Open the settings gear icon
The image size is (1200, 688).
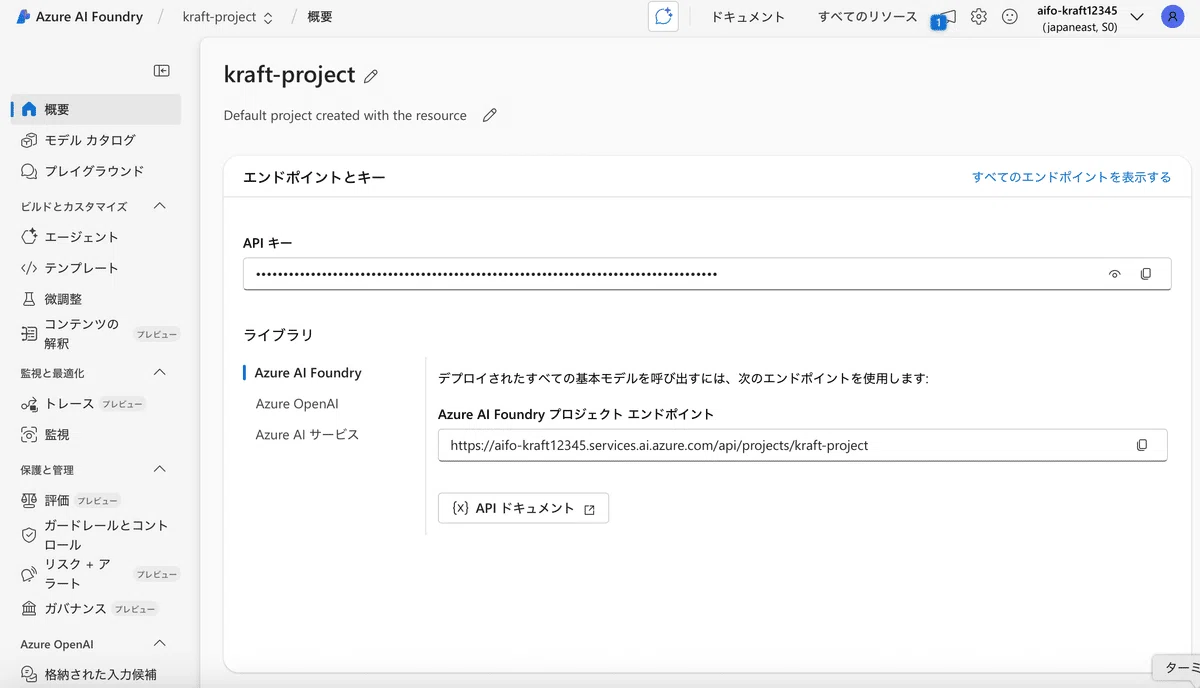point(979,17)
